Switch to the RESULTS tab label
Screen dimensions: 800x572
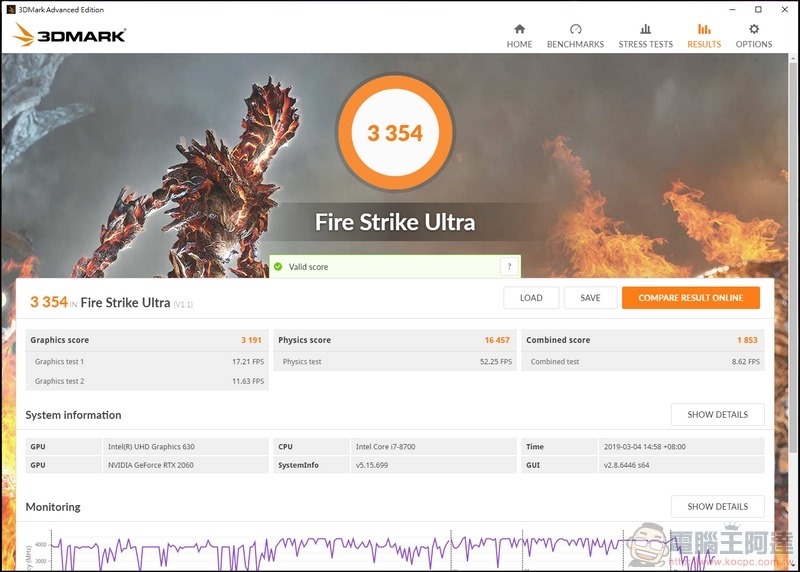coord(704,44)
